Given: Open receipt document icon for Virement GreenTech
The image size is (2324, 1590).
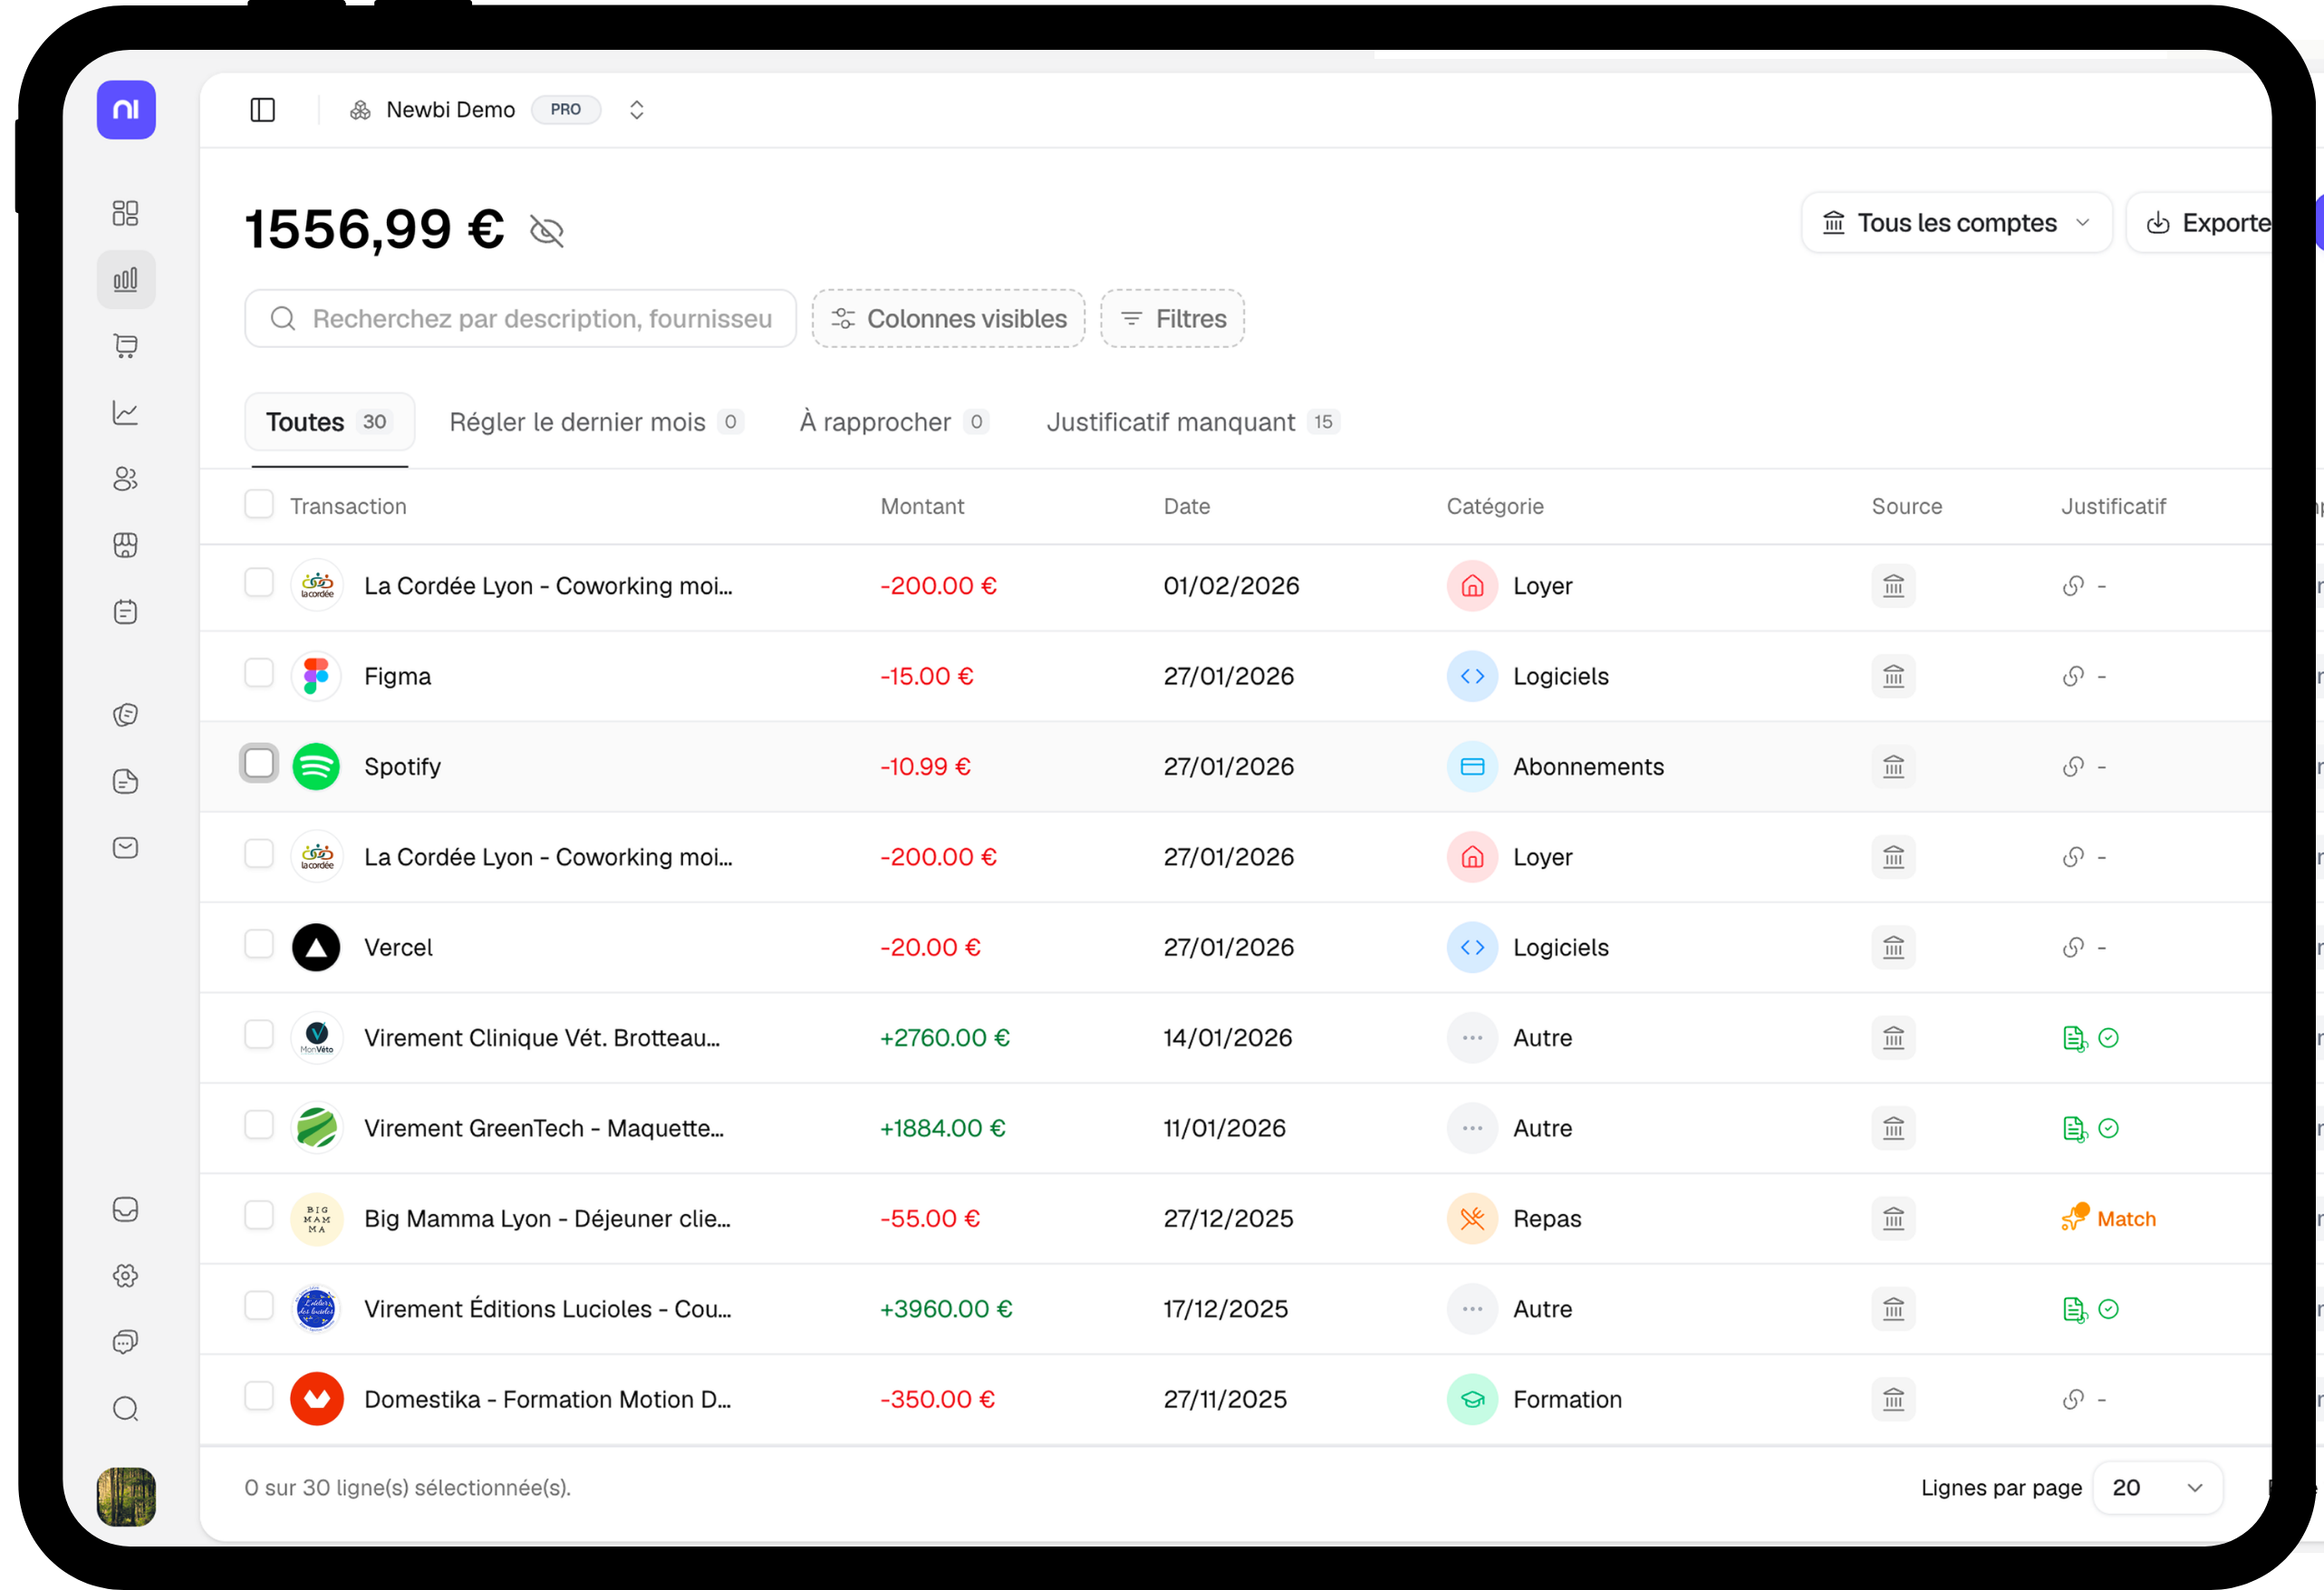Looking at the screenshot, I should click(2075, 1129).
